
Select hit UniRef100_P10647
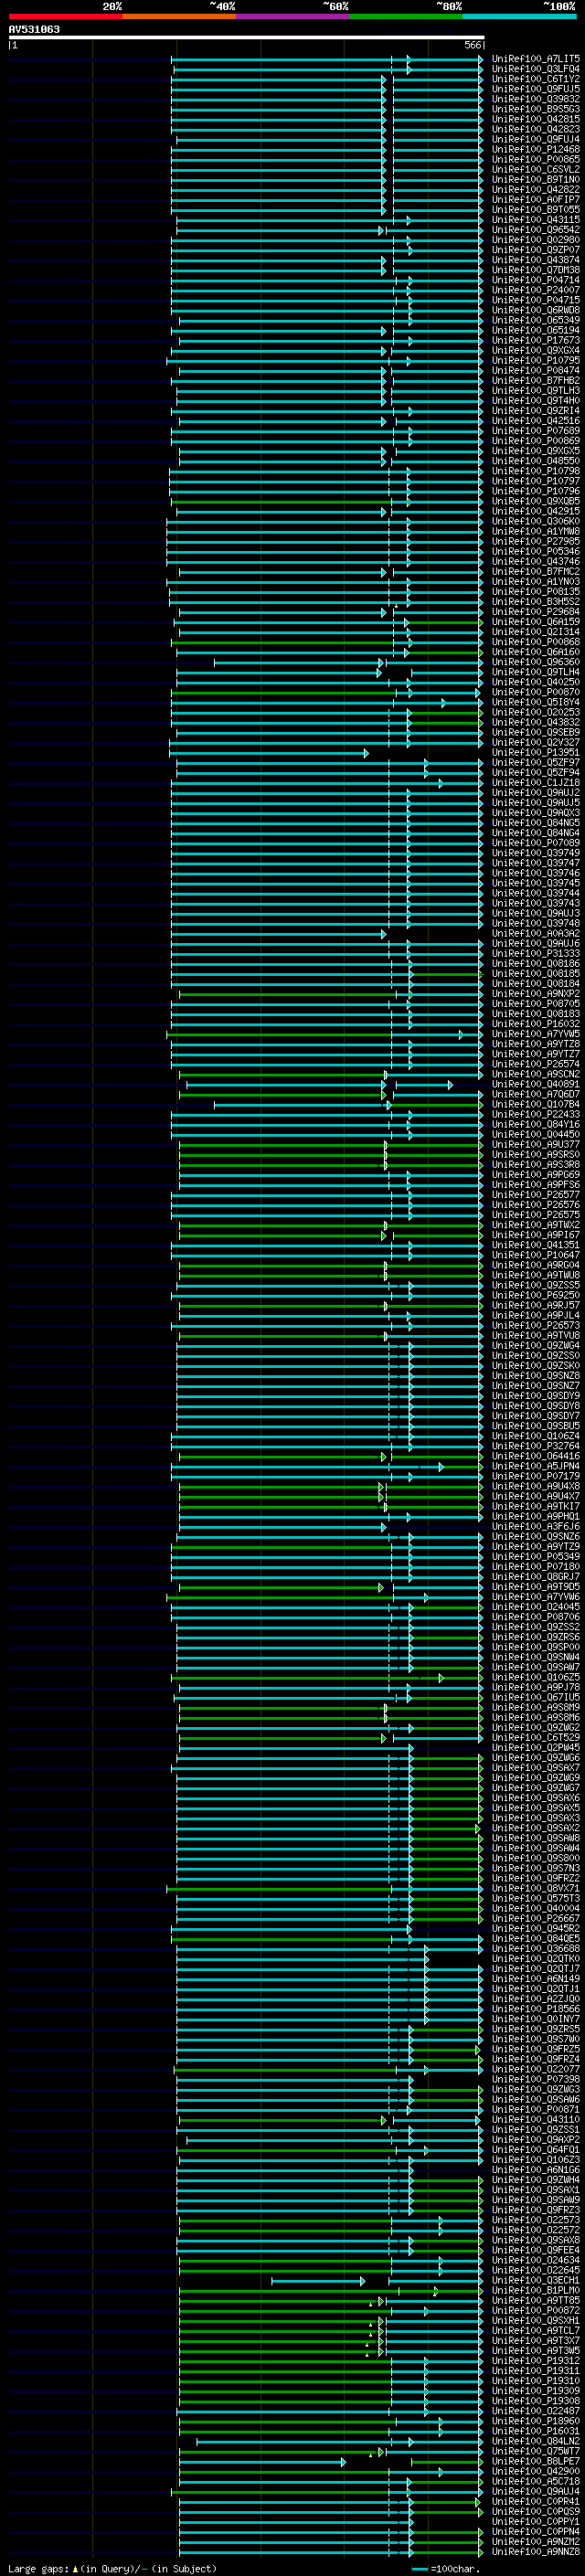pos(536,1255)
